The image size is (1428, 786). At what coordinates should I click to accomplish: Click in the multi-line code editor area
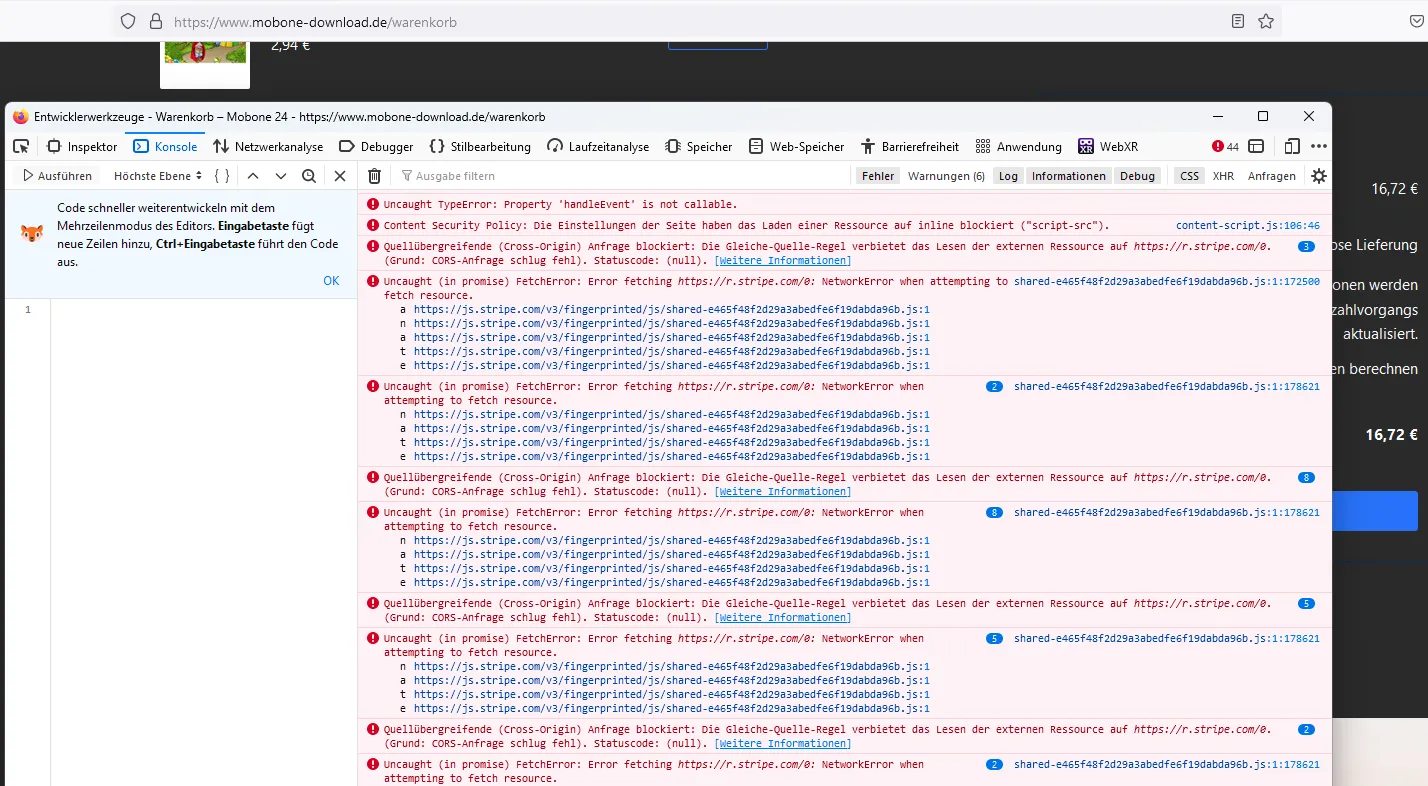click(x=204, y=543)
